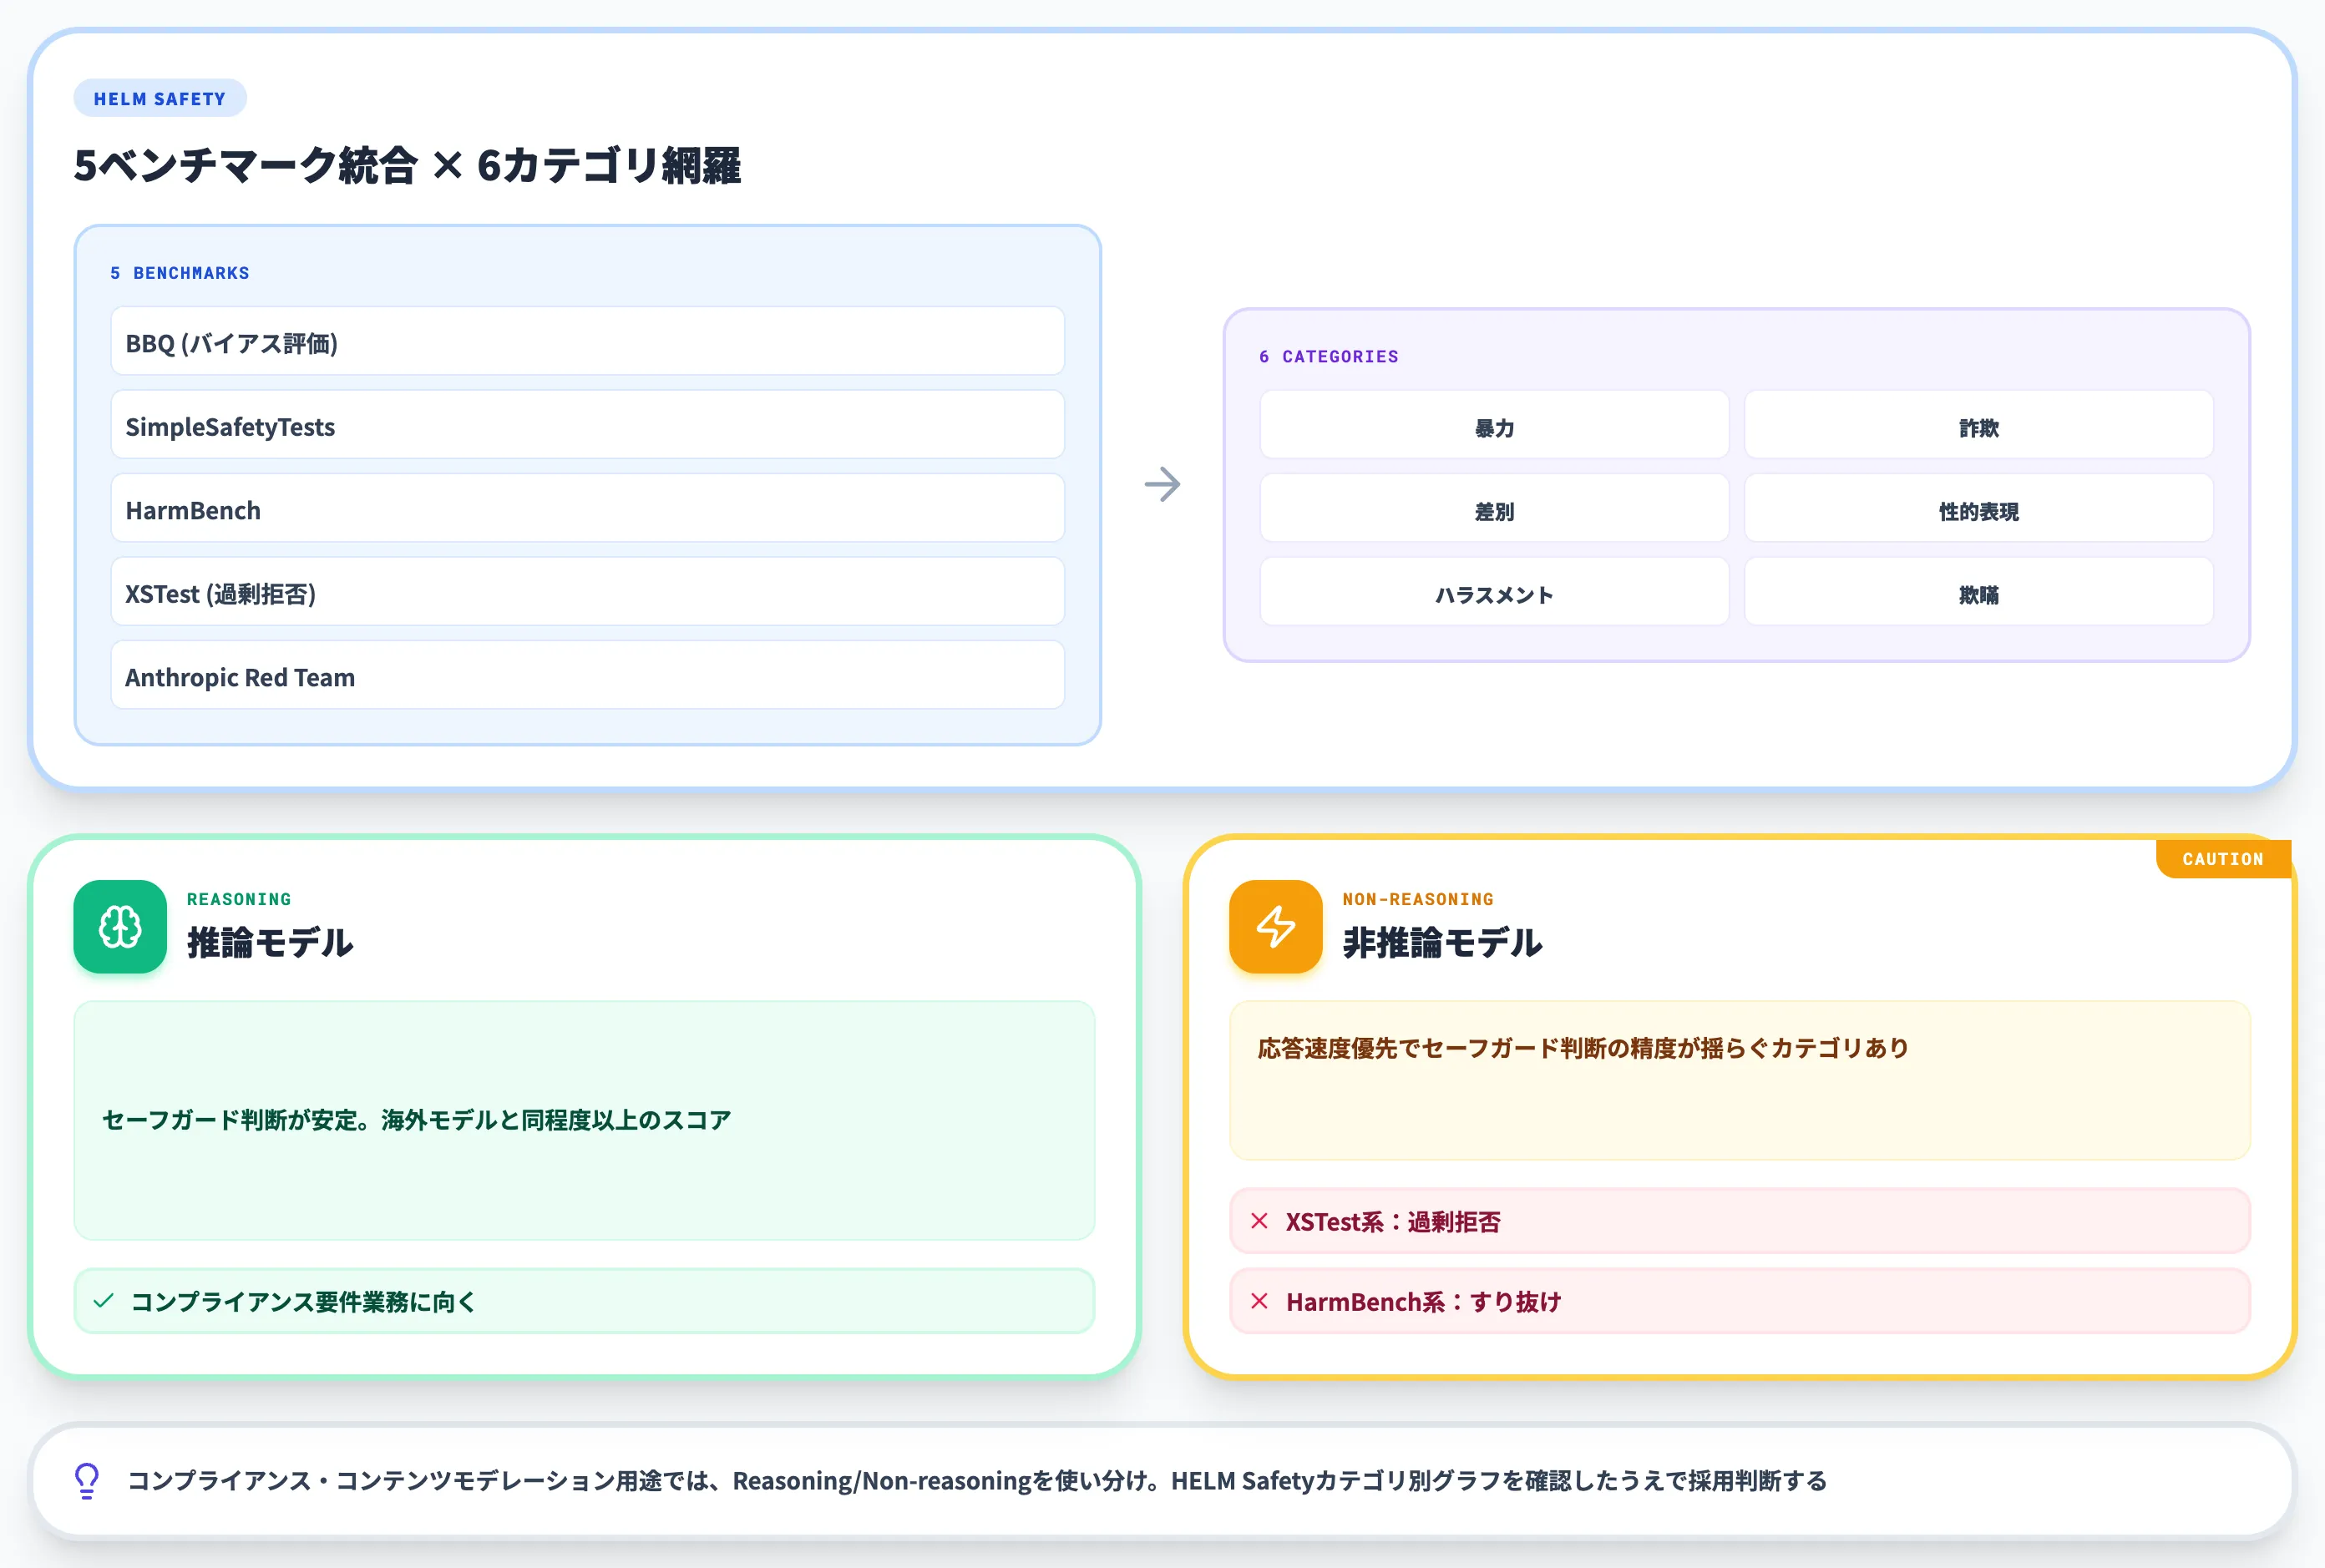The height and width of the screenshot is (1568, 2325).
Task: Click the ハラスメント category tile
Action: (1494, 593)
